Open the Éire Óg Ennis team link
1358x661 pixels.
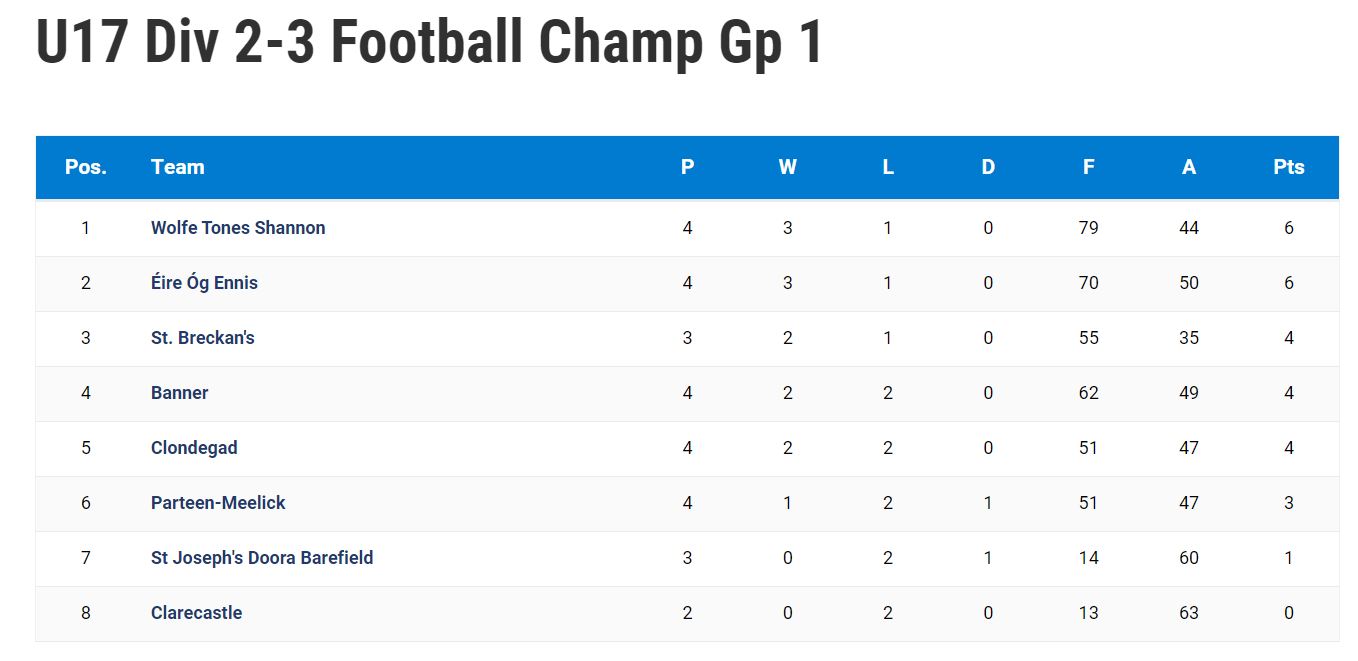[204, 283]
